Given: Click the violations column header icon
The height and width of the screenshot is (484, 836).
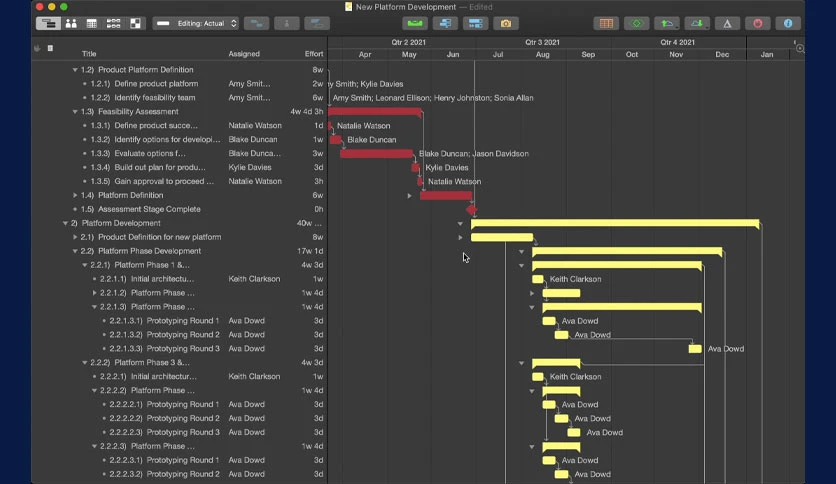Looking at the screenshot, I should [x=37, y=49].
